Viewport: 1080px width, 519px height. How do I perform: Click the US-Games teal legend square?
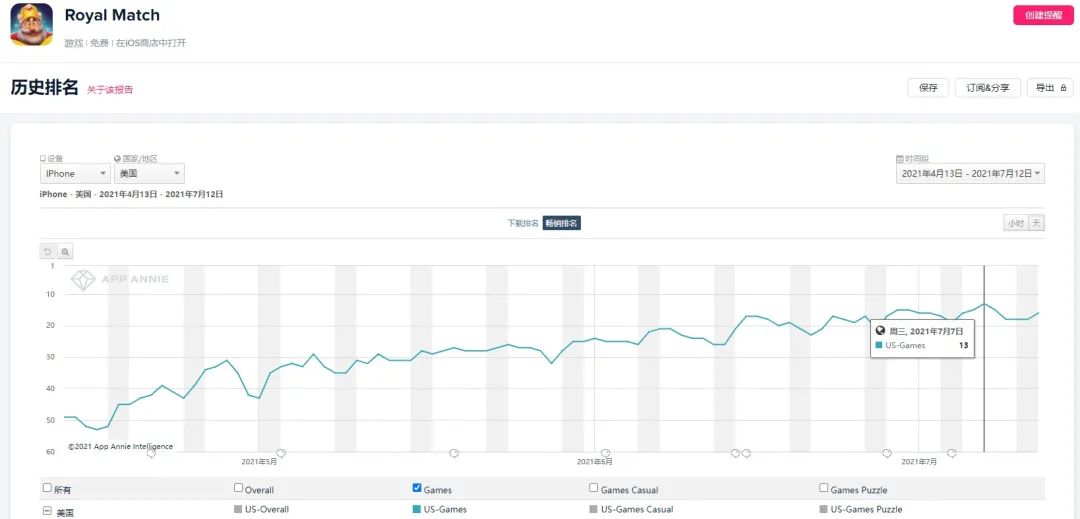coord(417,509)
